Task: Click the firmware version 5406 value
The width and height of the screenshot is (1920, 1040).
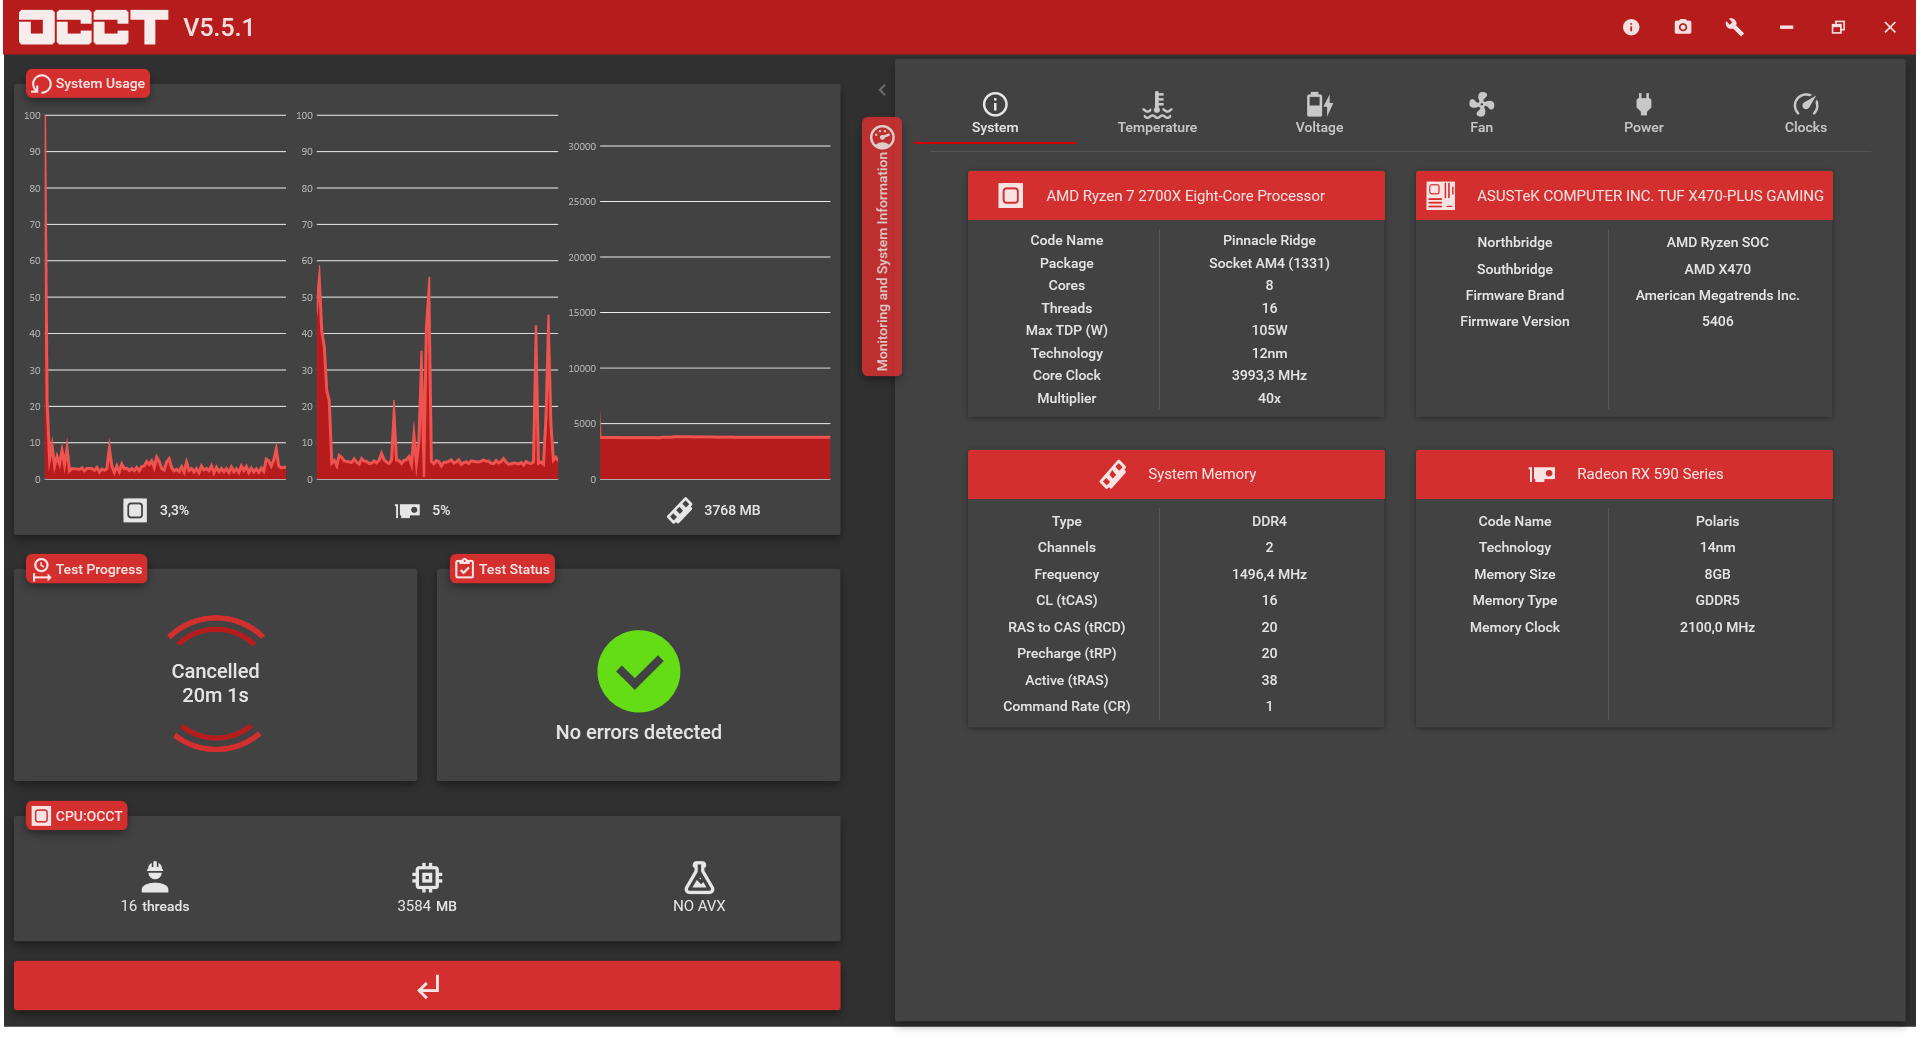Action: click(1717, 321)
